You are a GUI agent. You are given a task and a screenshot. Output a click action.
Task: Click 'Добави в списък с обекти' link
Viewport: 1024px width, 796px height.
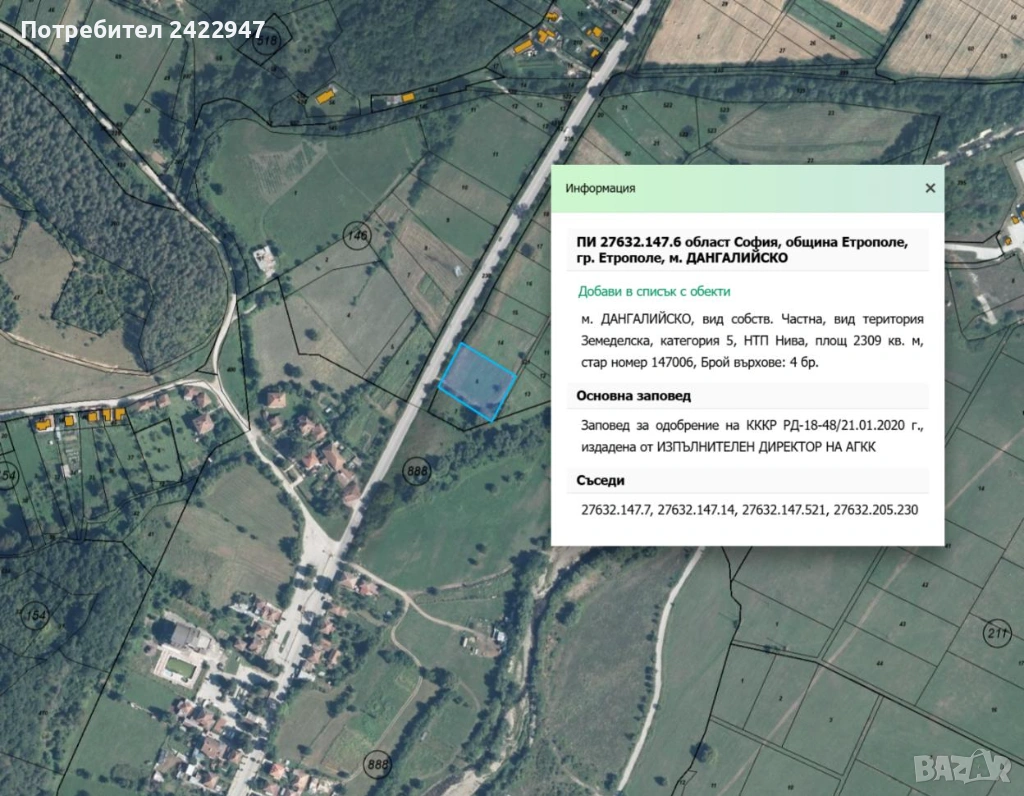(x=654, y=291)
